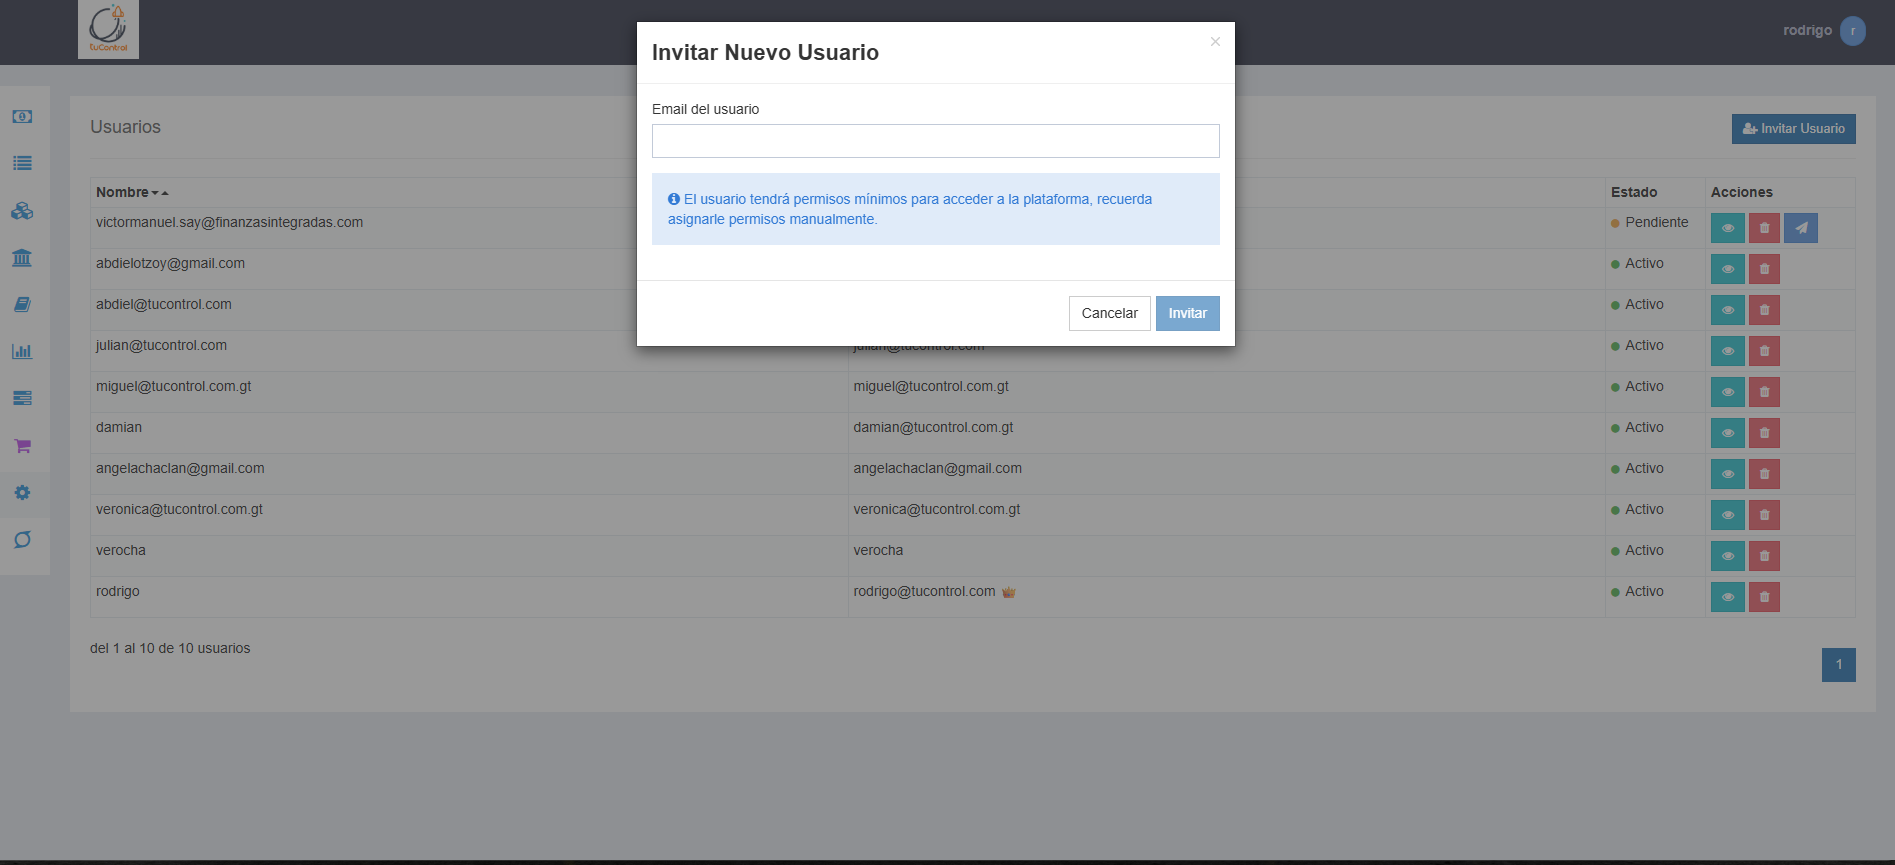
Task: Sort by the Nombre column header
Action: point(132,192)
